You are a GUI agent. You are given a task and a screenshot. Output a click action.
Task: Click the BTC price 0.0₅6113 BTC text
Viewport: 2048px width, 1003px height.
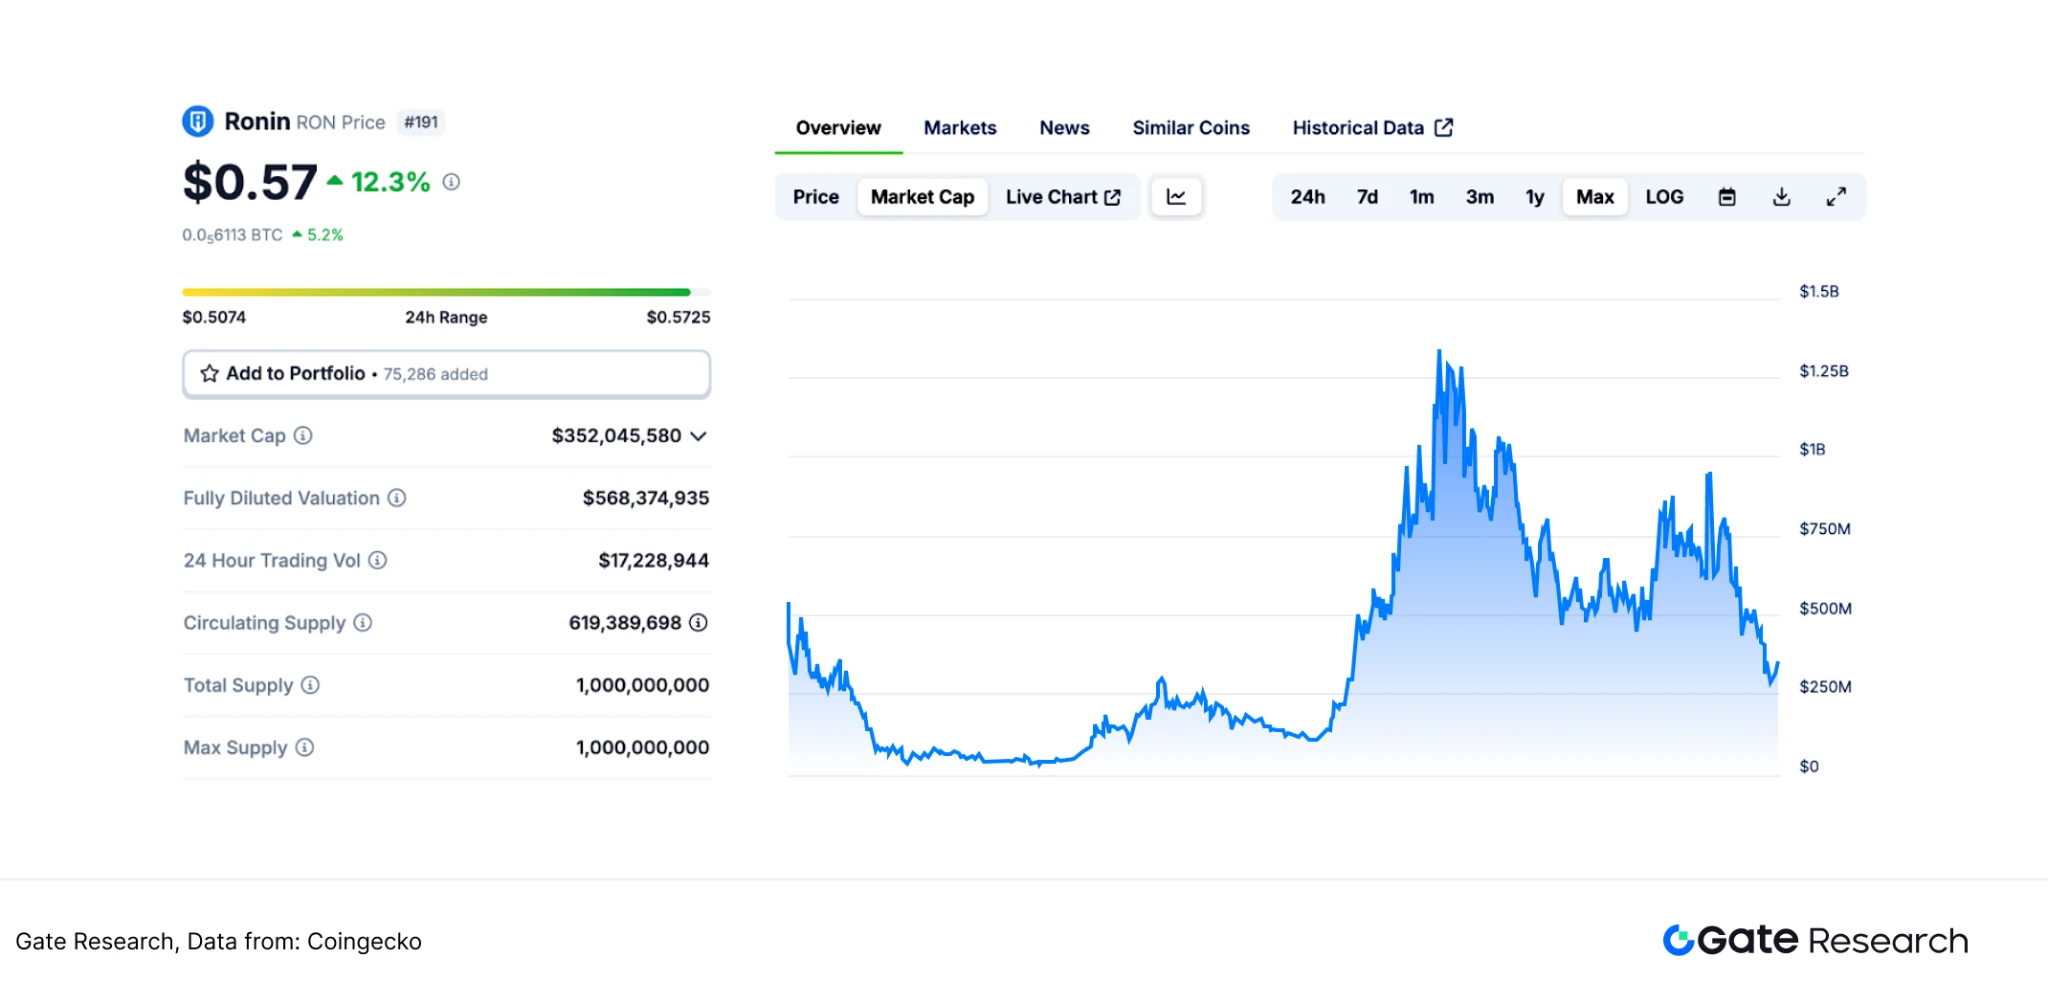coord(232,235)
